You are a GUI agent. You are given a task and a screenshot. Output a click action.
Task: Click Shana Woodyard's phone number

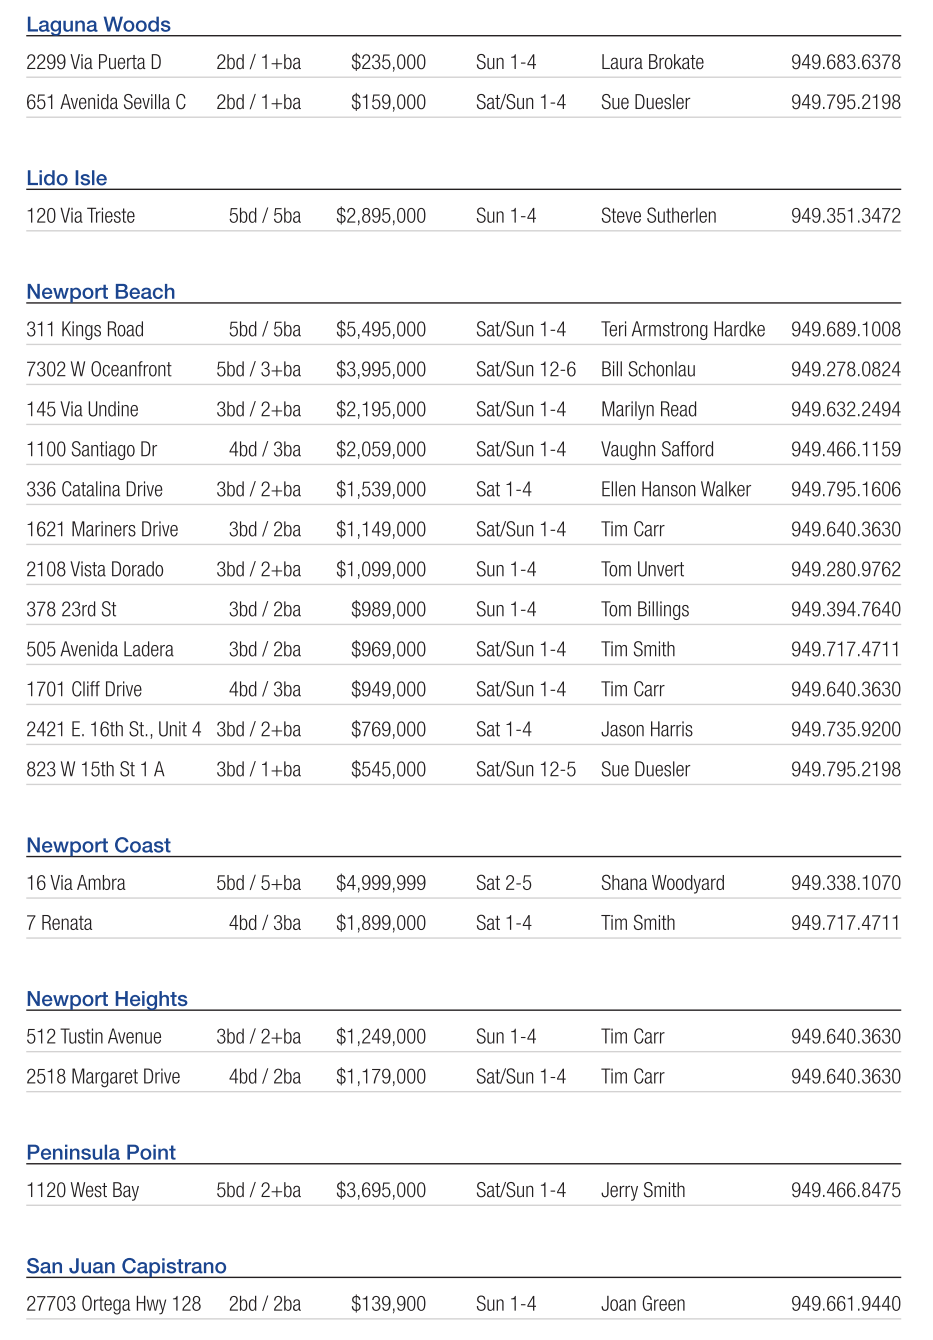click(x=845, y=884)
